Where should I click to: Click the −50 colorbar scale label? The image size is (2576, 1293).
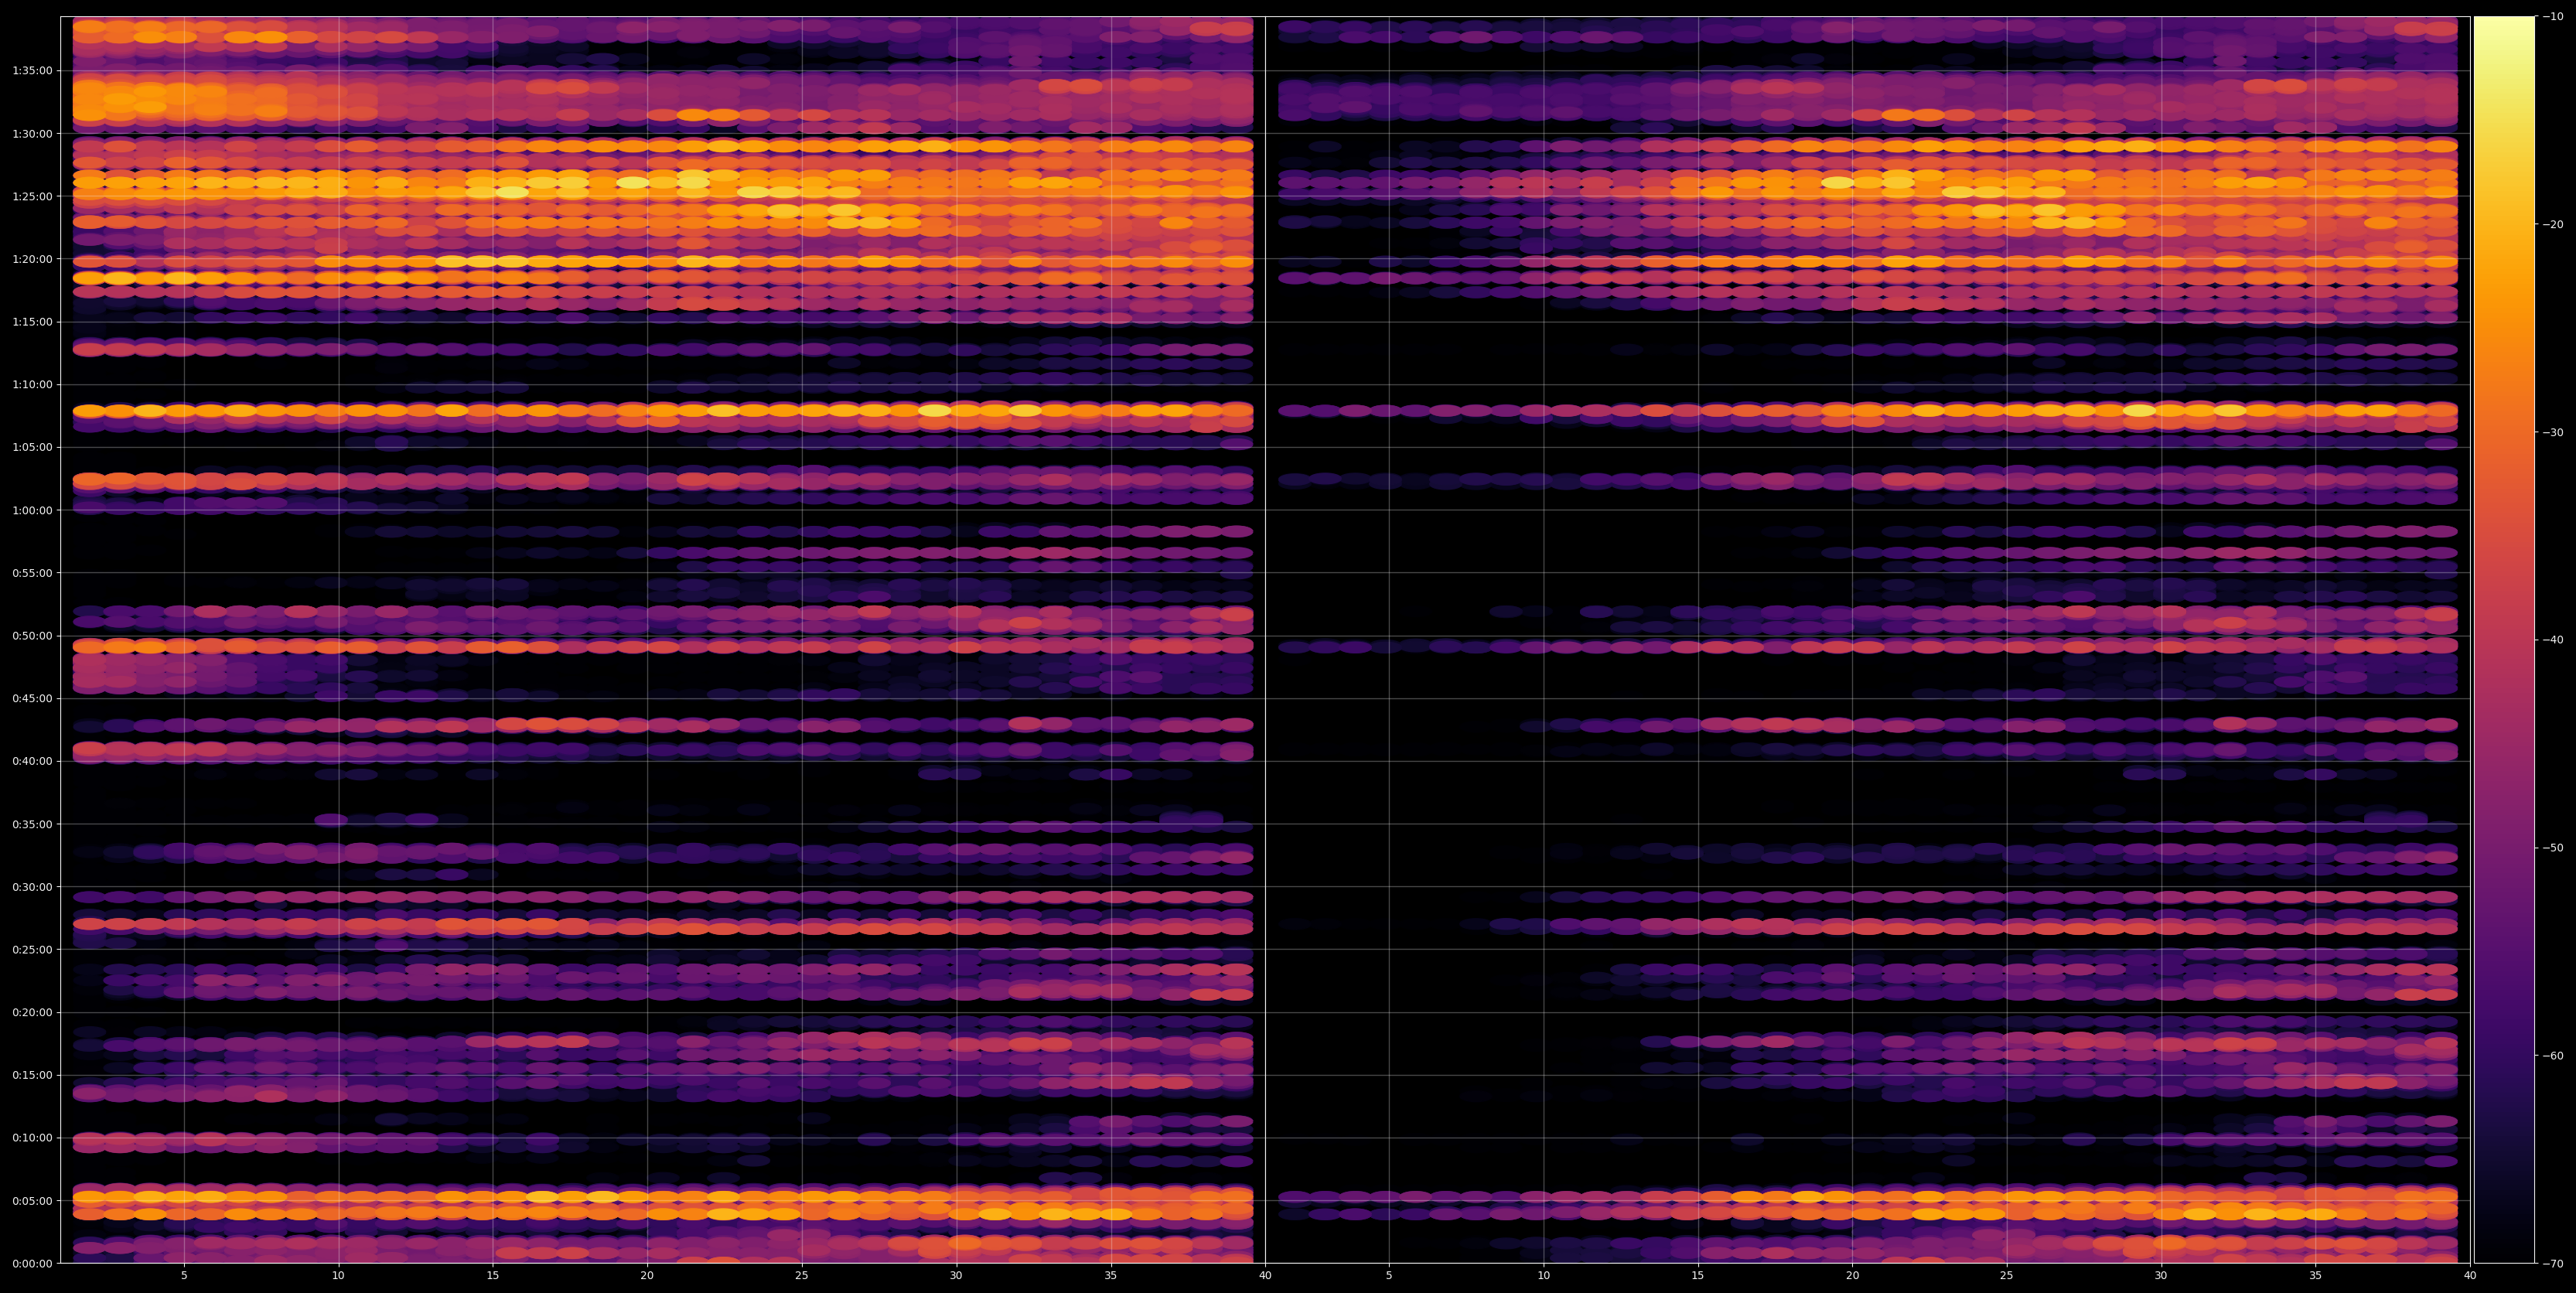2553,848
